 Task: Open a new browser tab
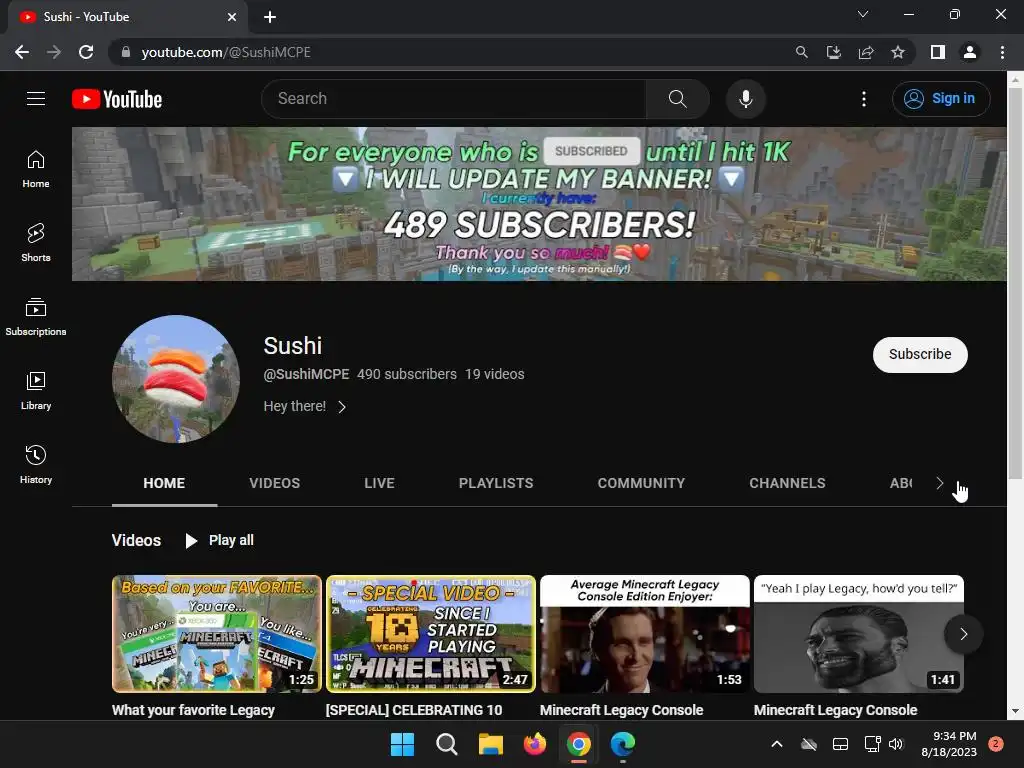click(270, 17)
